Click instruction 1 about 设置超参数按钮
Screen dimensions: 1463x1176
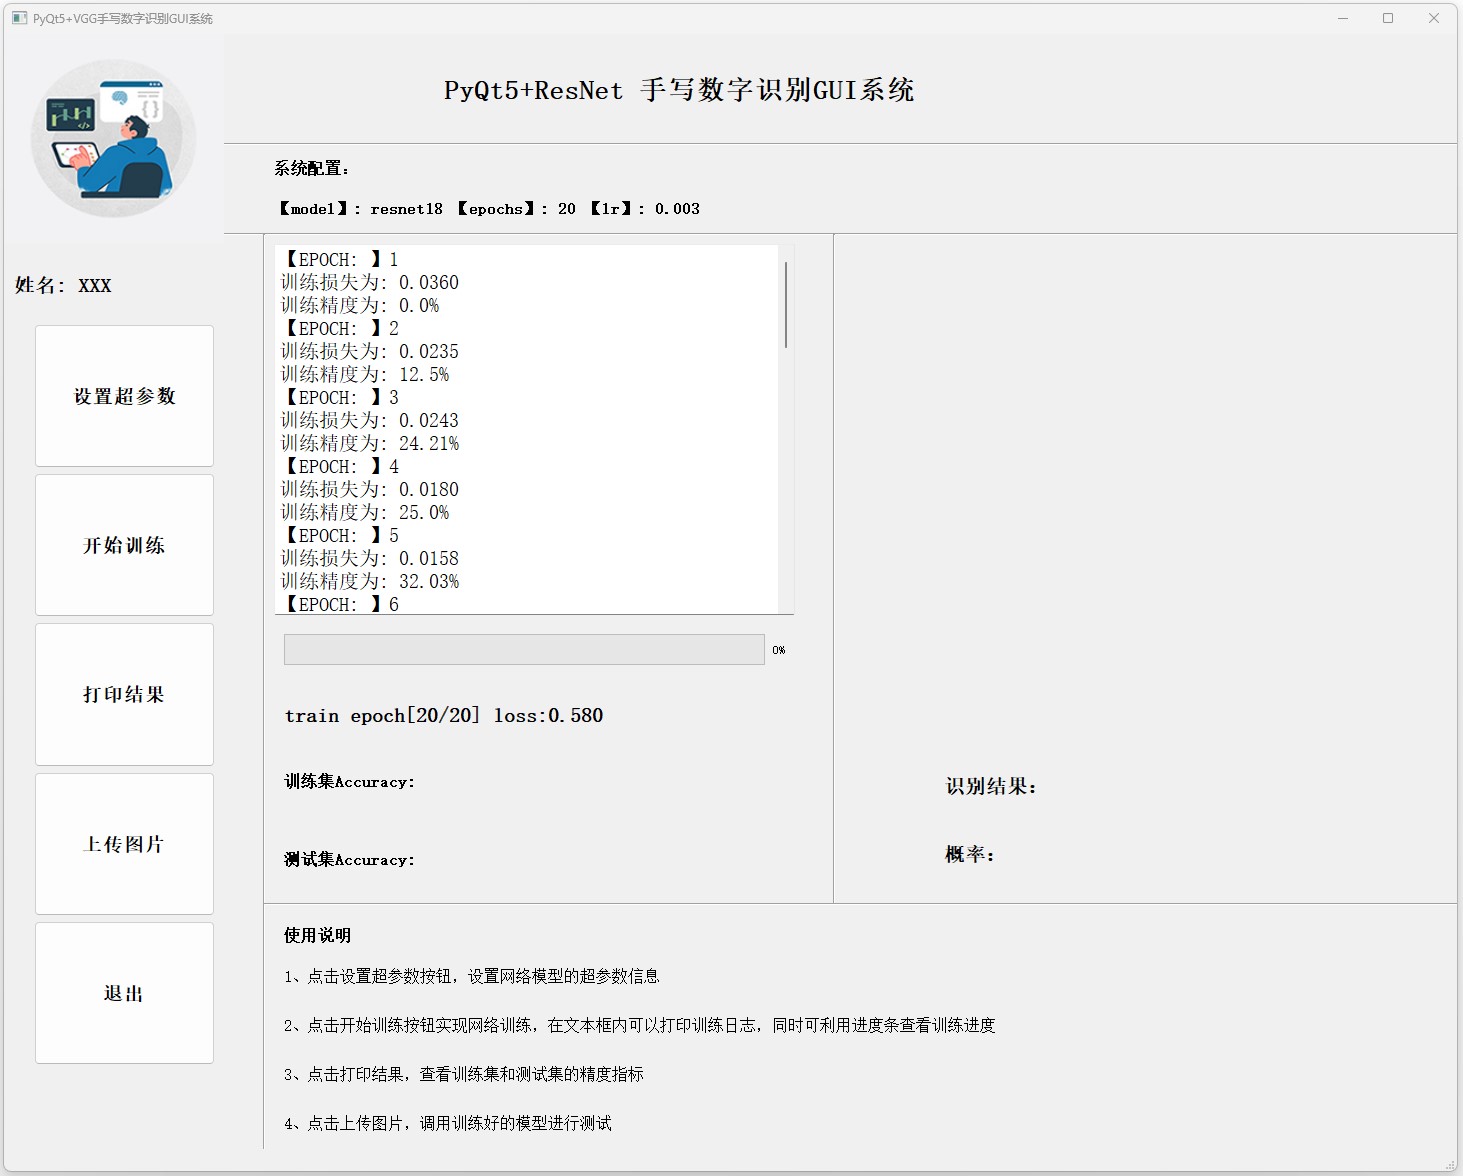tap(471, 976)
